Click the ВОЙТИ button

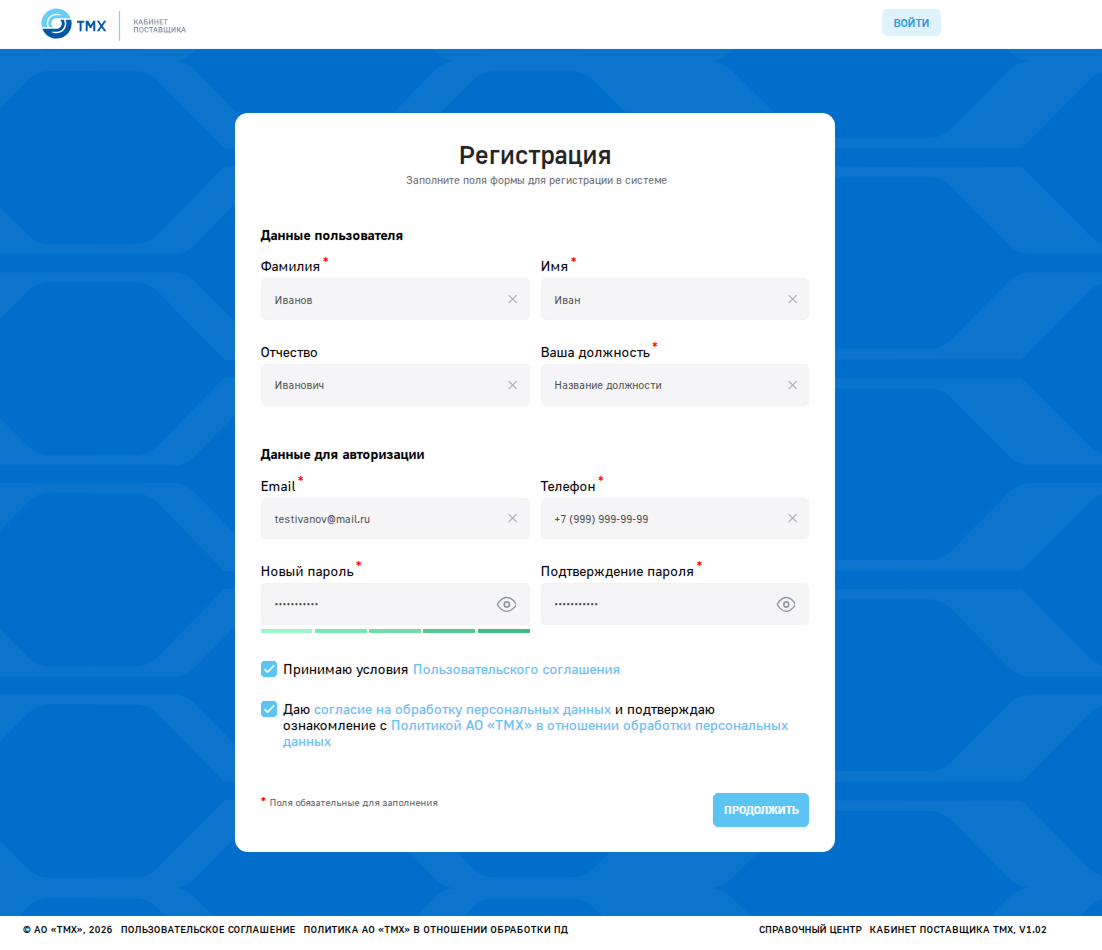[911, 23]
